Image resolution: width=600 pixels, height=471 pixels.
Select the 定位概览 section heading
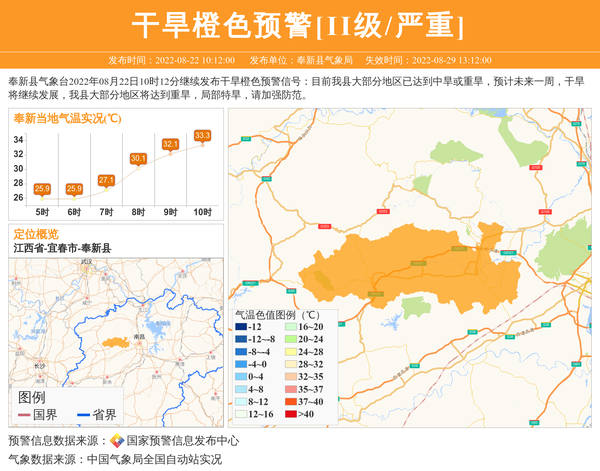tap(36, 233)
